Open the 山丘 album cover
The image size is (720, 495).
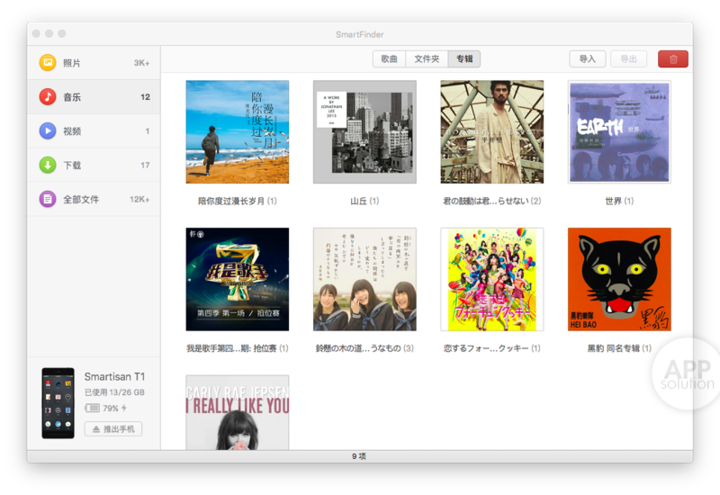(x=364, y=132)
